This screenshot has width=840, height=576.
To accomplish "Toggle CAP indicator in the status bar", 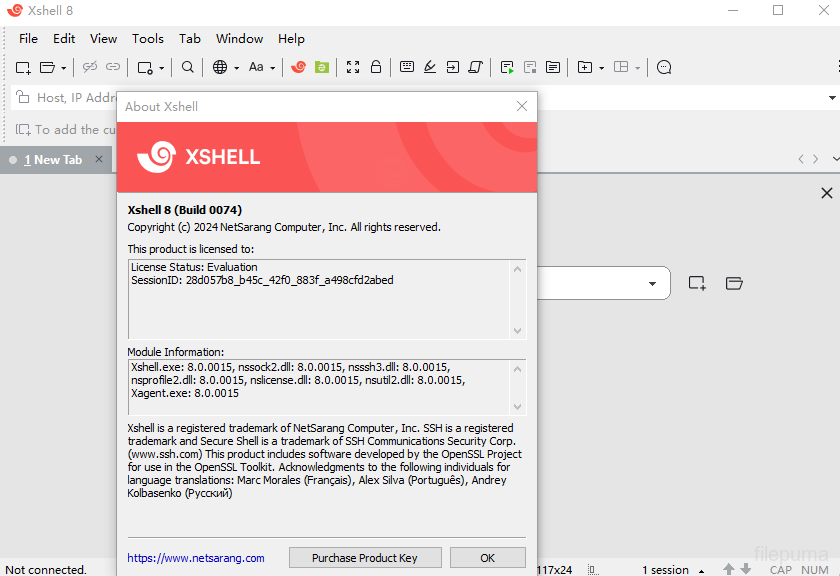I will [x=780, y=569].
